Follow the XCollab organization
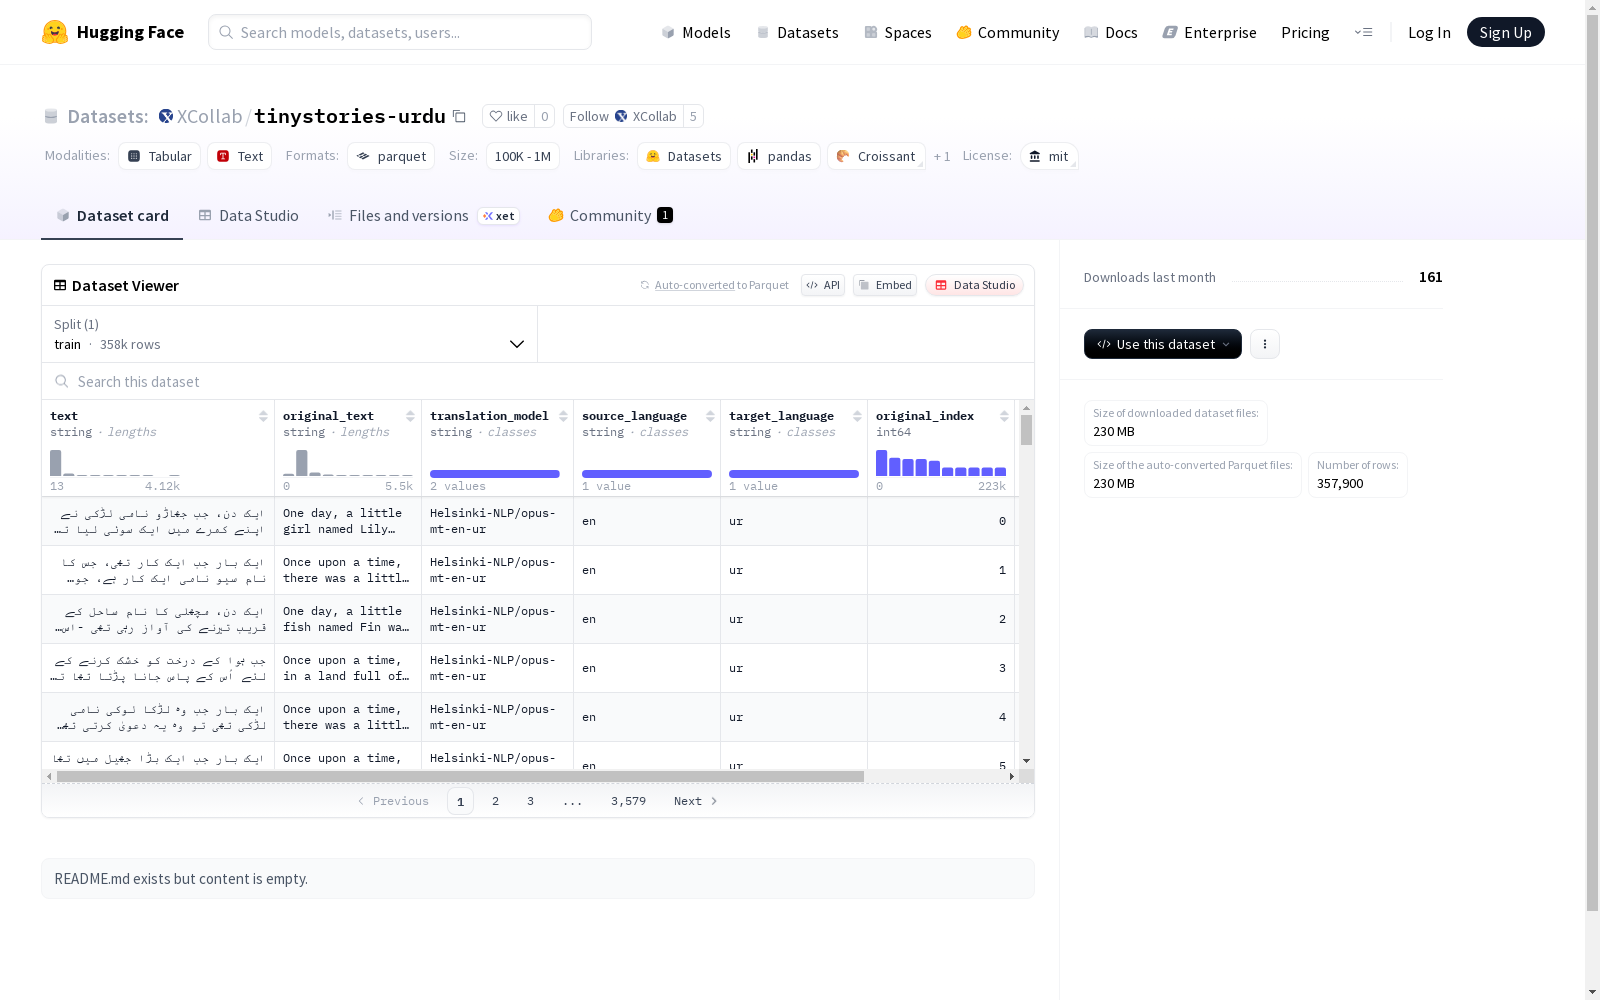Viewport: 1600px width, 1000px height. click(623, 116)
